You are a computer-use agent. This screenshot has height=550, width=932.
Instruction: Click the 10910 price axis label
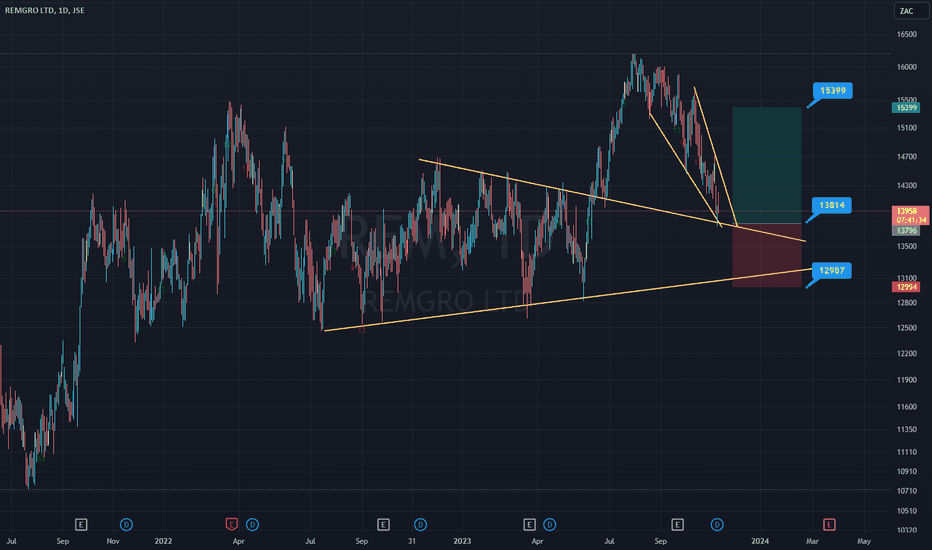click(x=906, y=472)
